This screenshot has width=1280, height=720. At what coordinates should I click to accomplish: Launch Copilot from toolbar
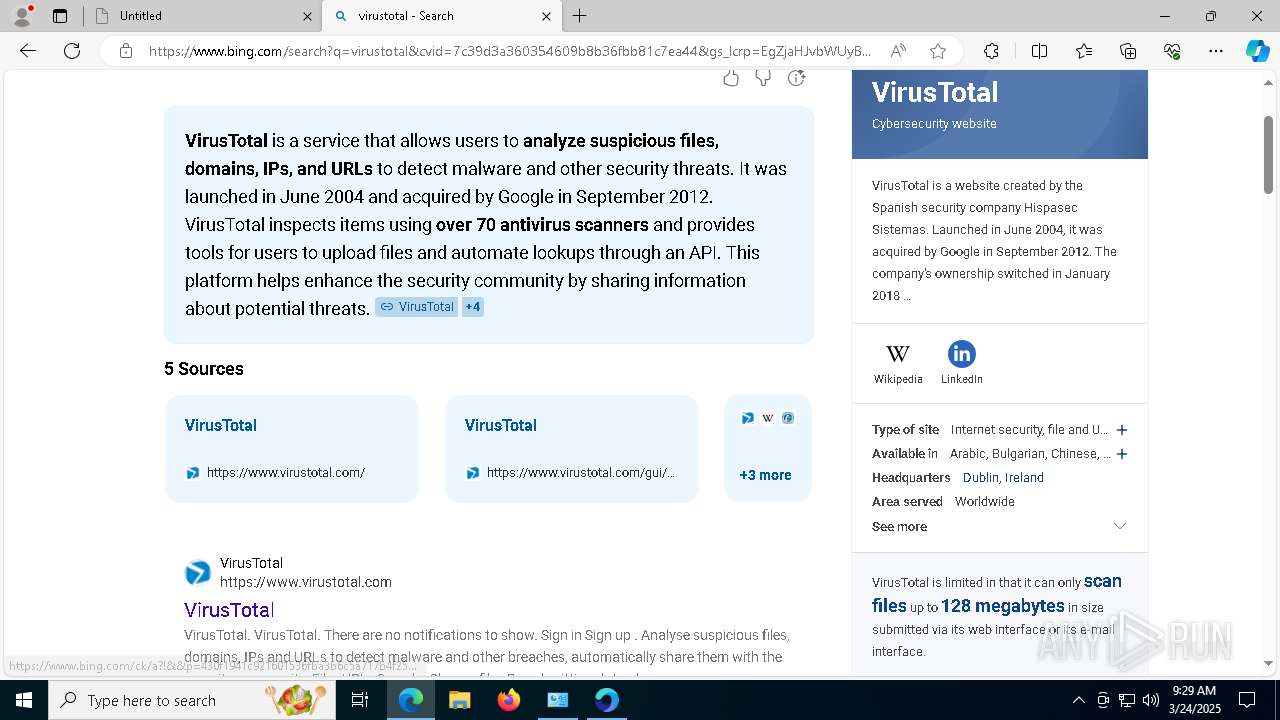tap(1257, 51)
